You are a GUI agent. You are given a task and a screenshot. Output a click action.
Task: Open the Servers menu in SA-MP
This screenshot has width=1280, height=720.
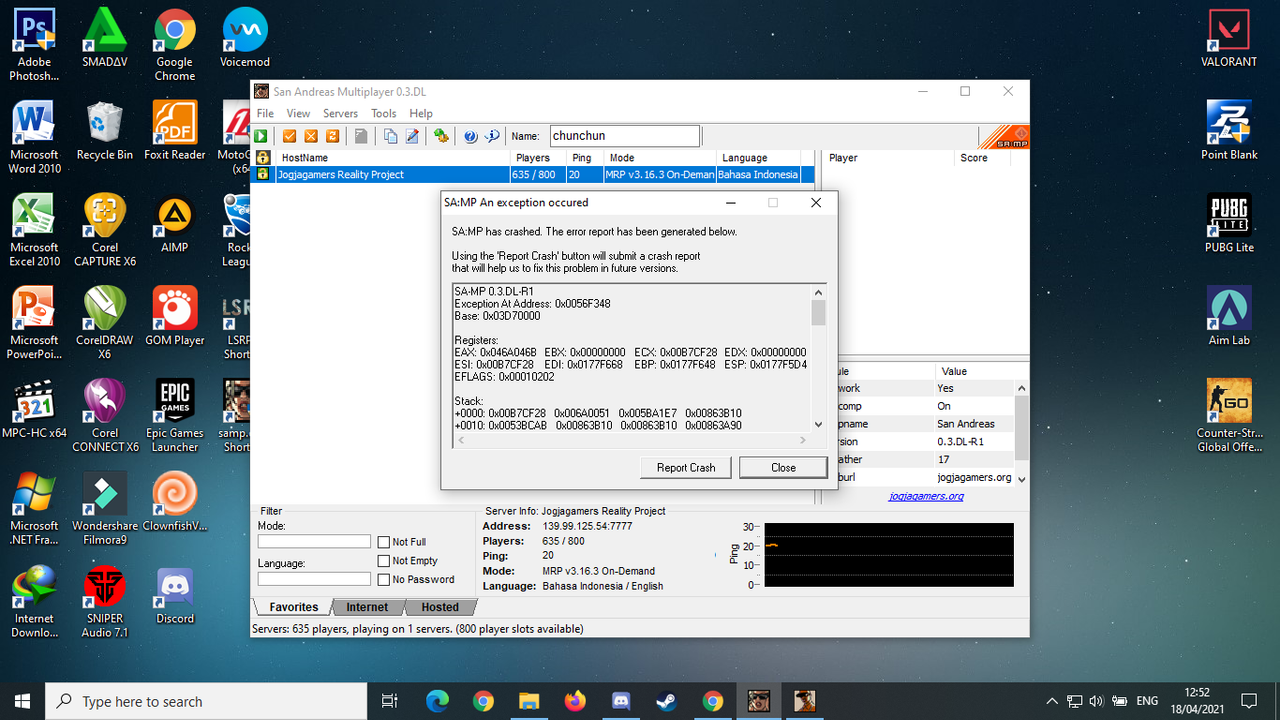tap(340, 114)
